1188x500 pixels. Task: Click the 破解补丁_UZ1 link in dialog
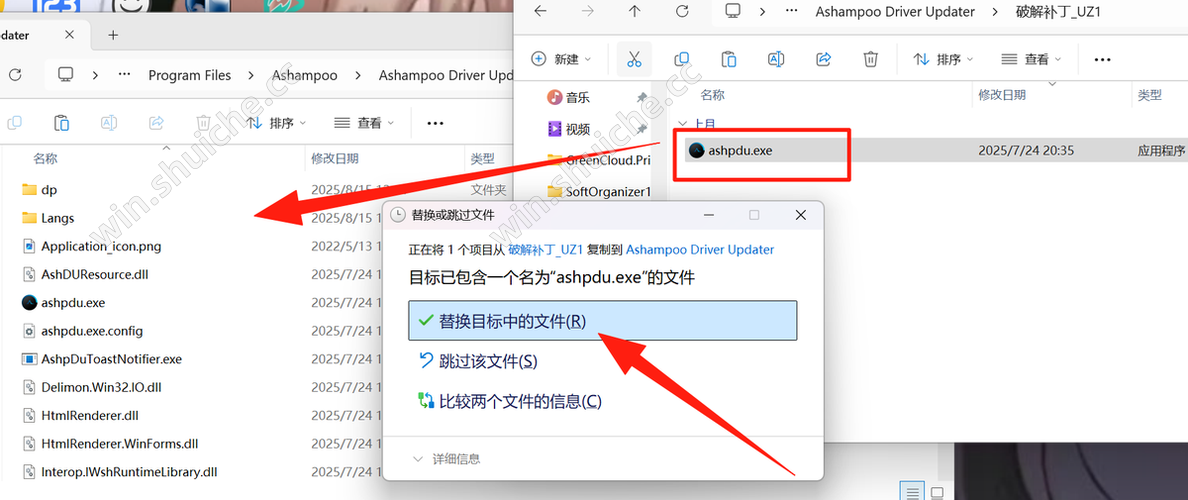[x=546, y=249]
